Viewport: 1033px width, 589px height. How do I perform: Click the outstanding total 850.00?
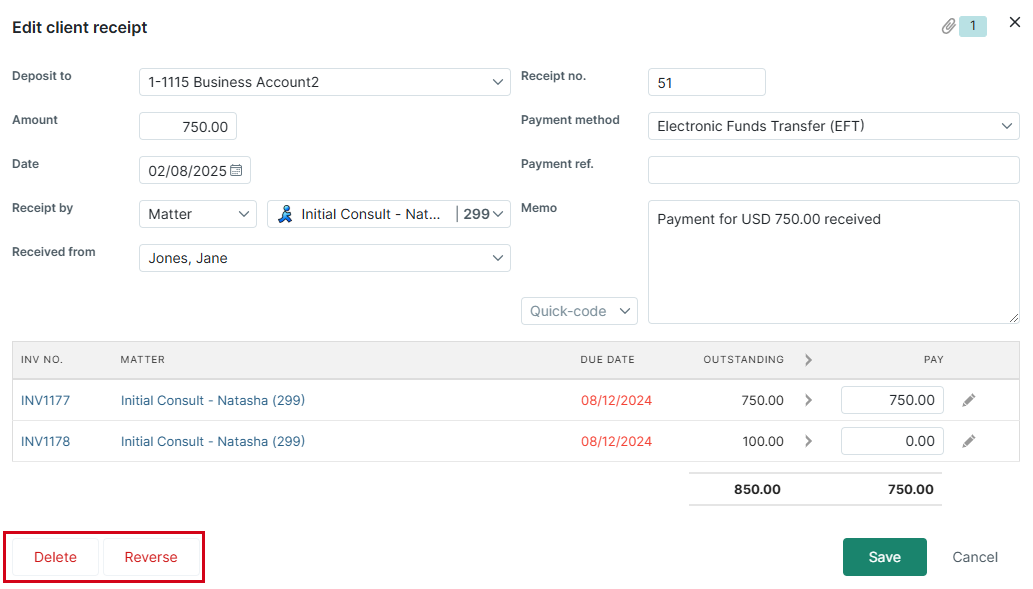757,490
